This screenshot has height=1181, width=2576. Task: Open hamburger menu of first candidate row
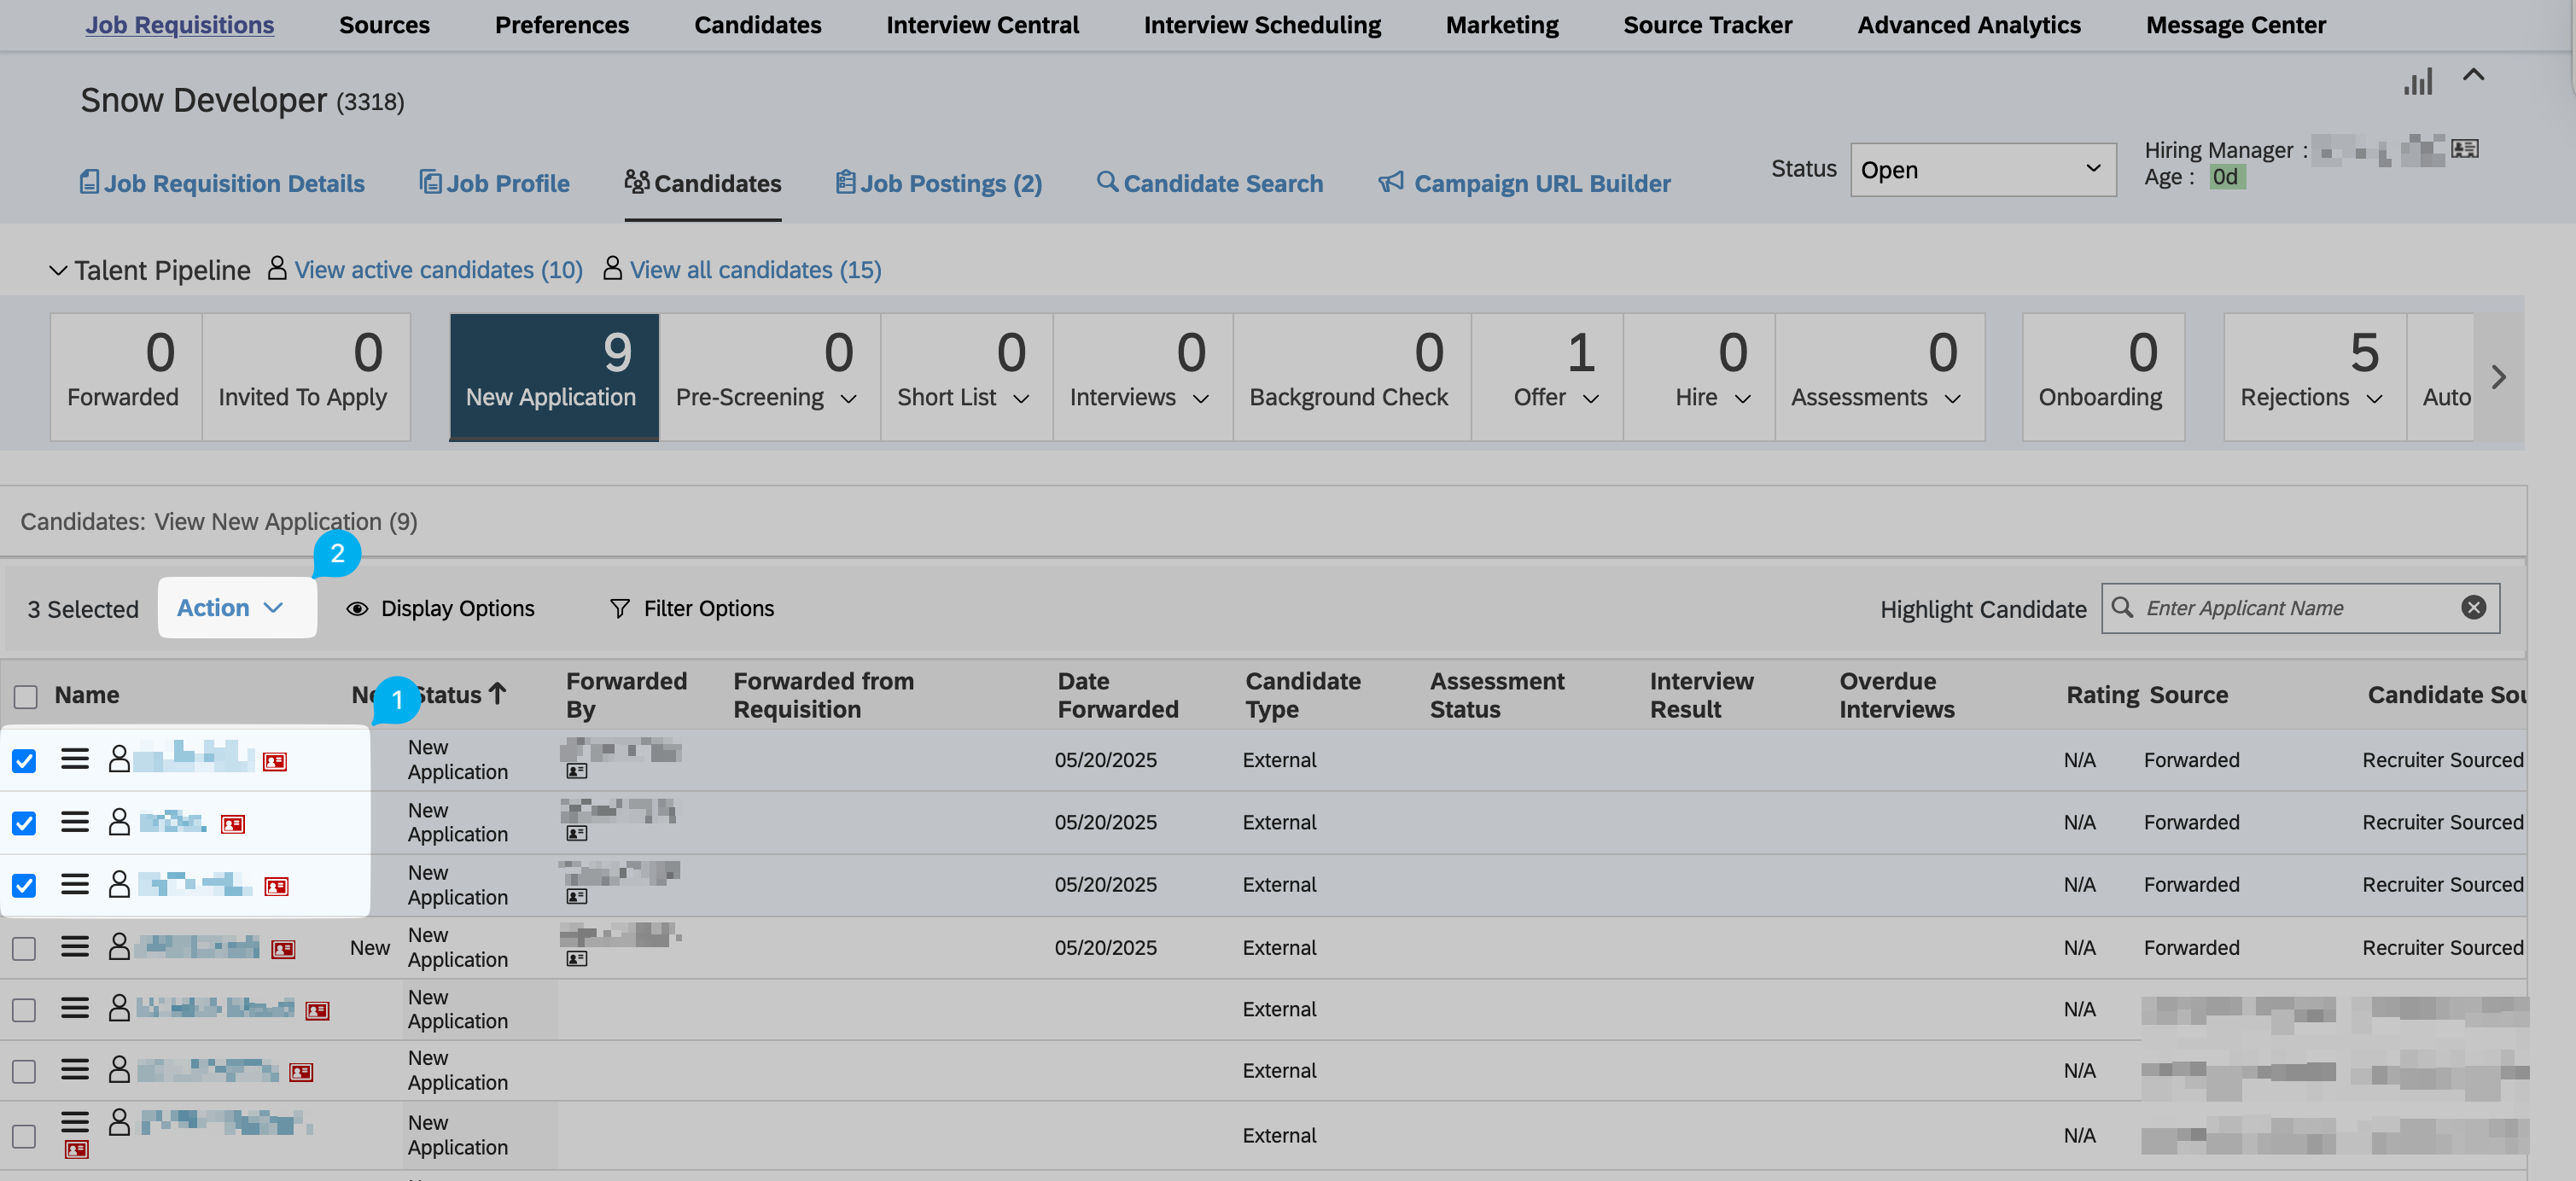(x=75, y=759)
